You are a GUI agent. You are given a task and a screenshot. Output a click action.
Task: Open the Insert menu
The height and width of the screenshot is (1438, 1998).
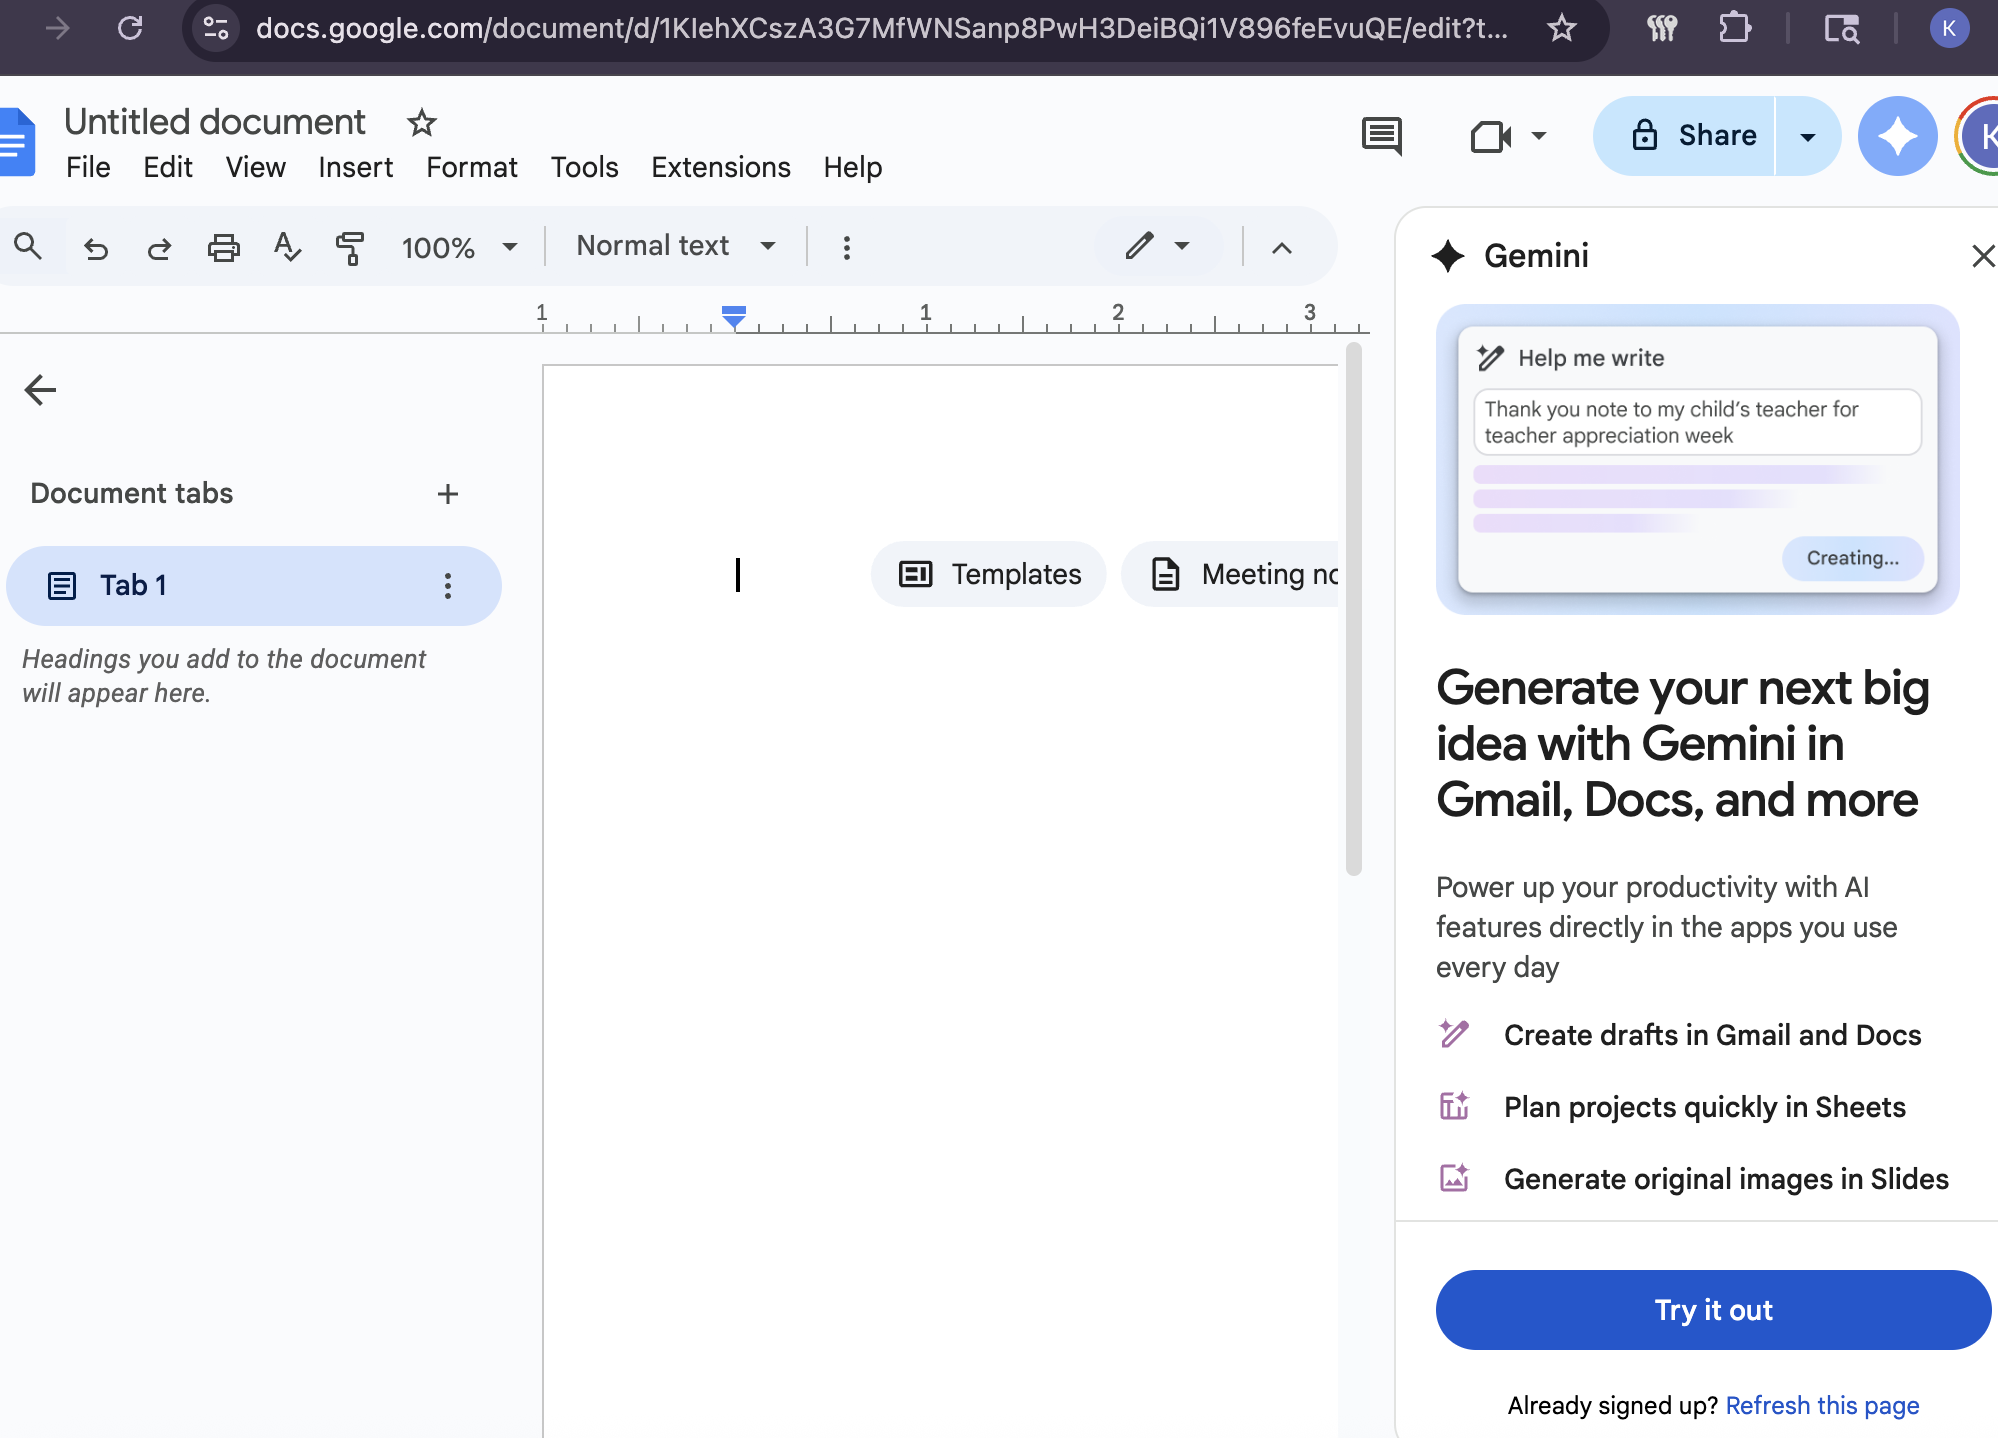(x=355, y=167)
